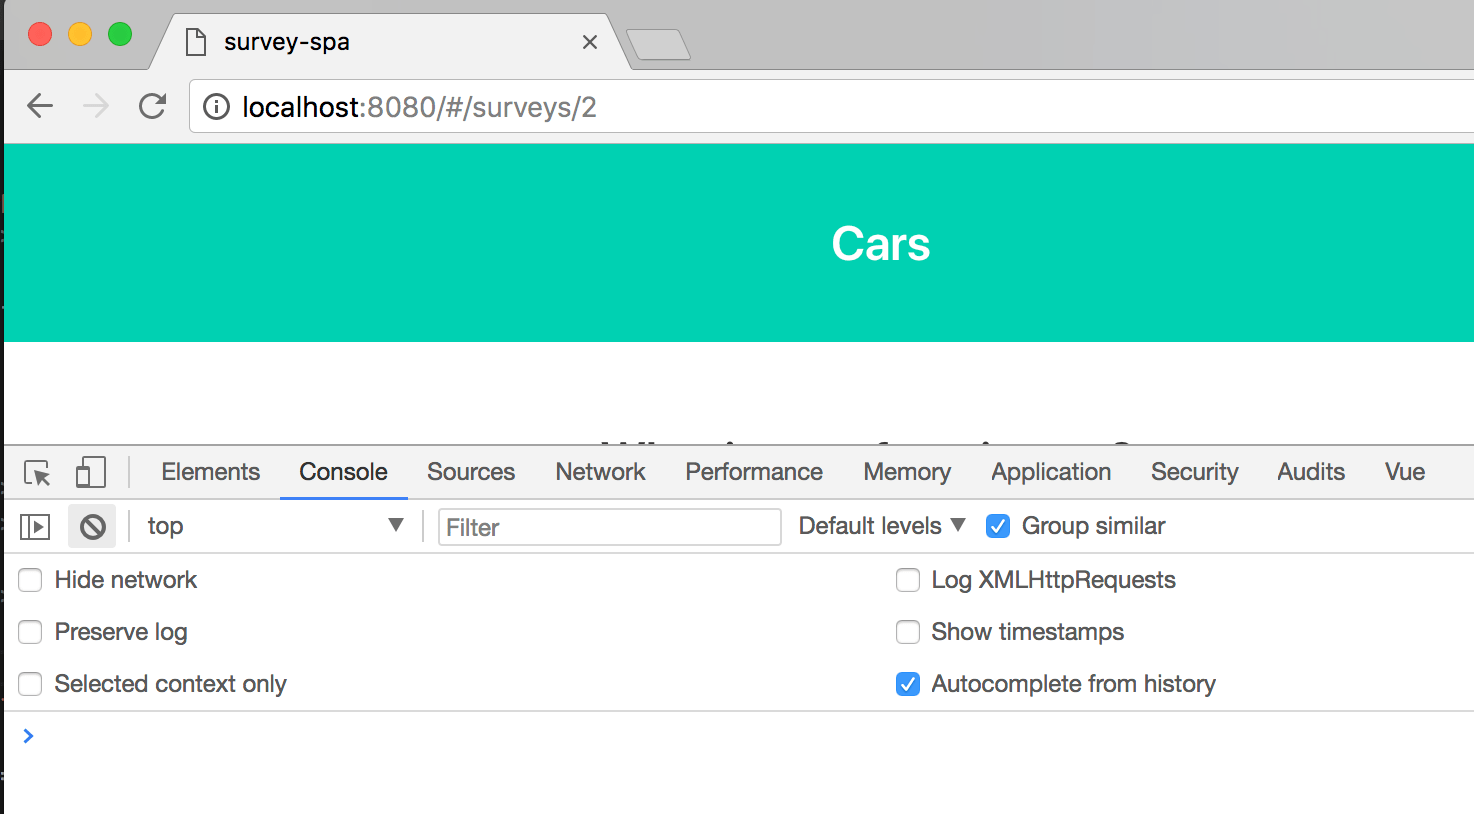Expand the console prompt arrow
1474x814 pixels.
(28, 736)
